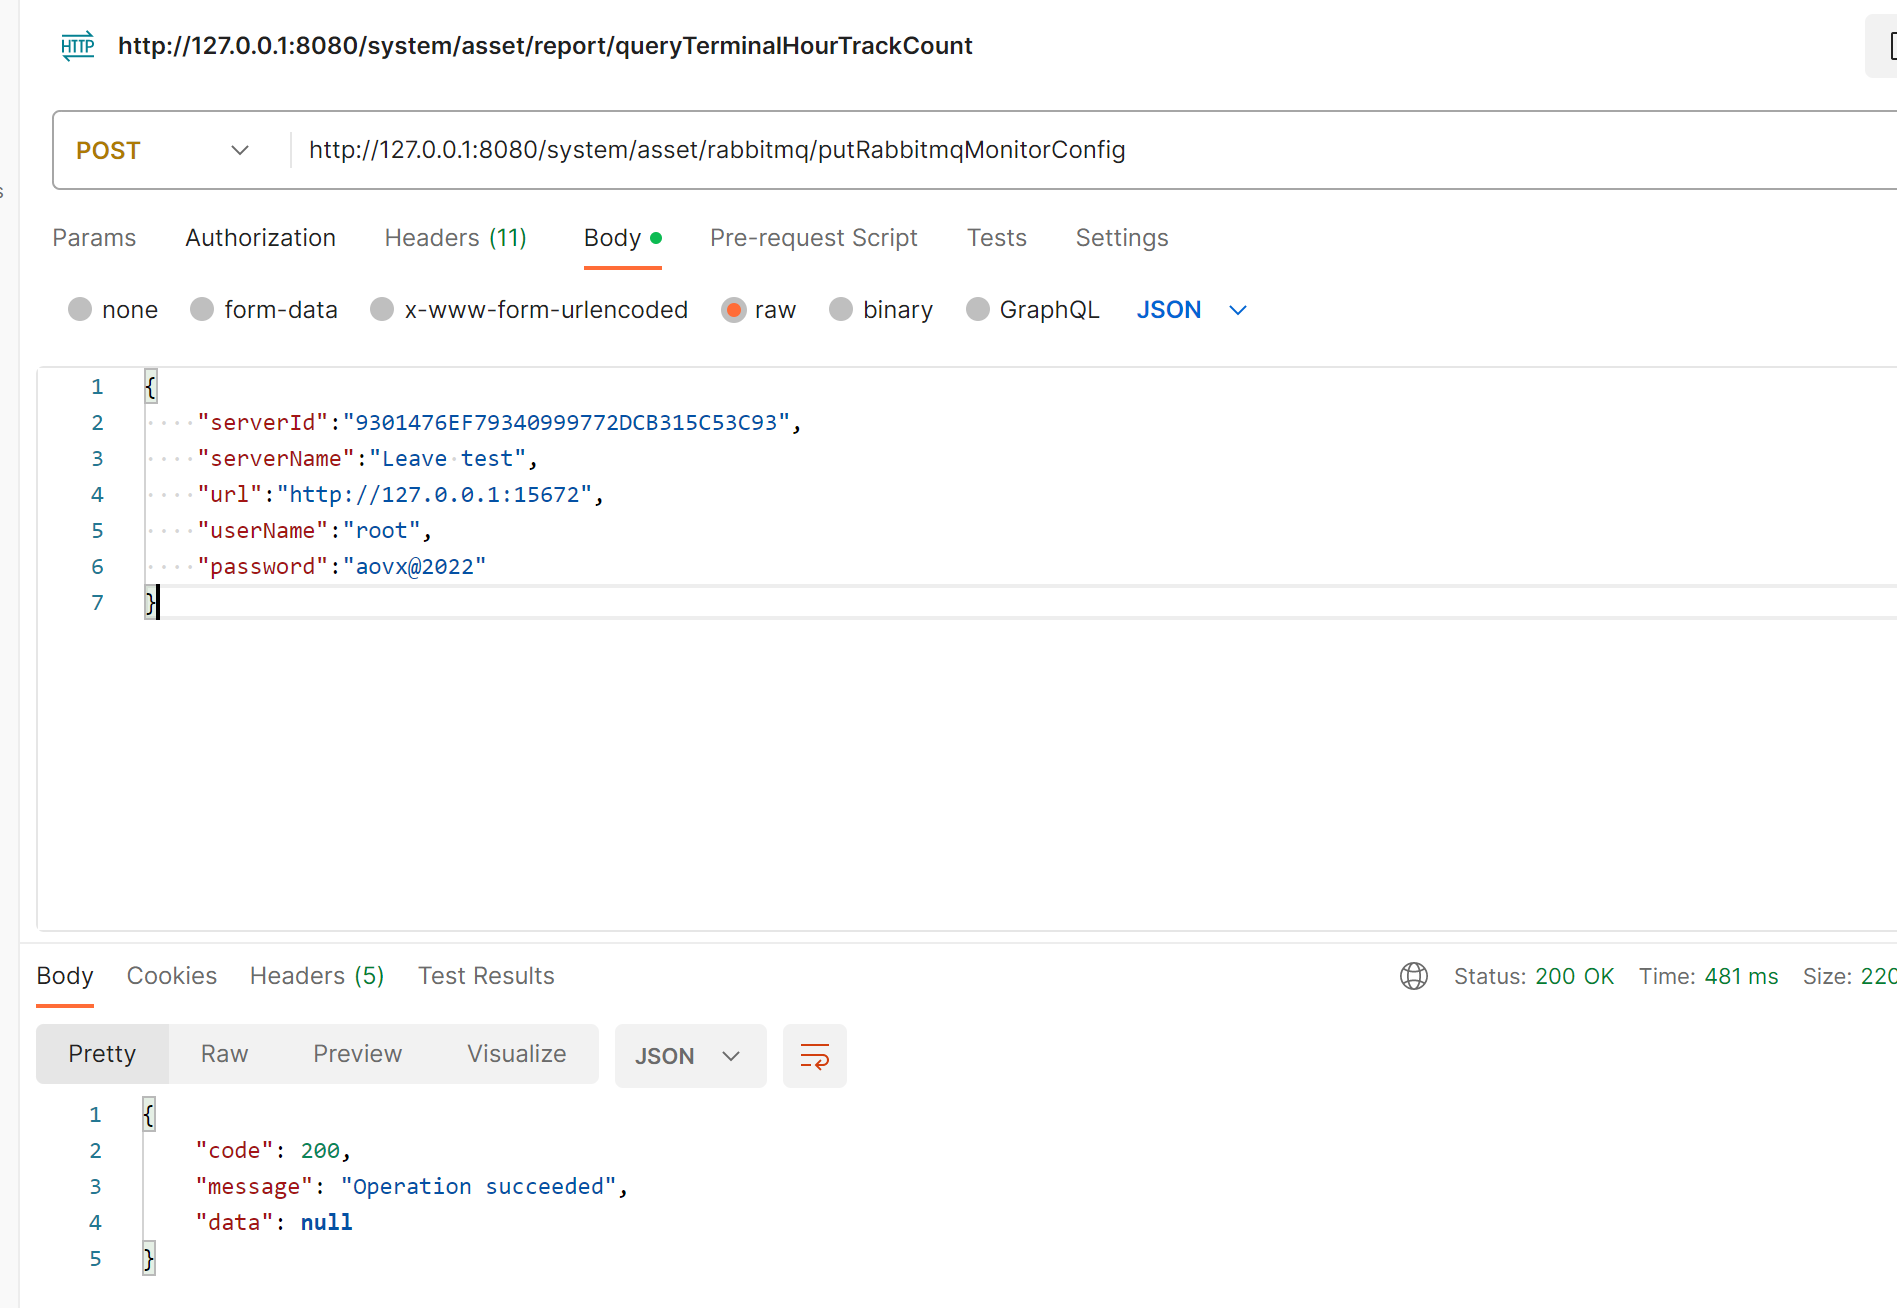Select the none body type radio
Viewport: 1897px width, 1308px height.
coord(80,310)
